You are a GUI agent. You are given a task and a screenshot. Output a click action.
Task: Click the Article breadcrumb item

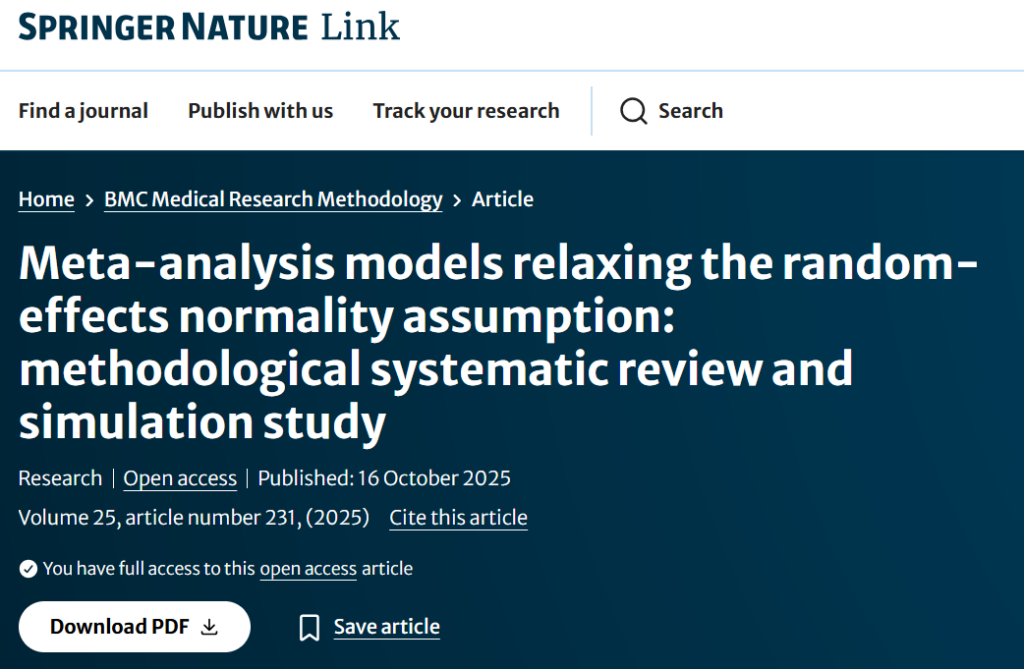[x=502, y=199]
